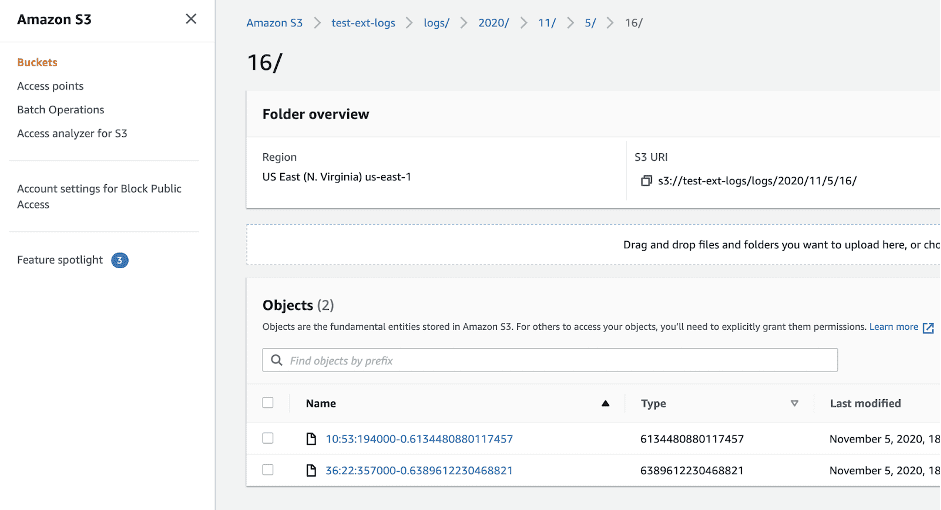Open Buckets in the sidebar
This screenshot has width=941, height=510.
[37, 62]
